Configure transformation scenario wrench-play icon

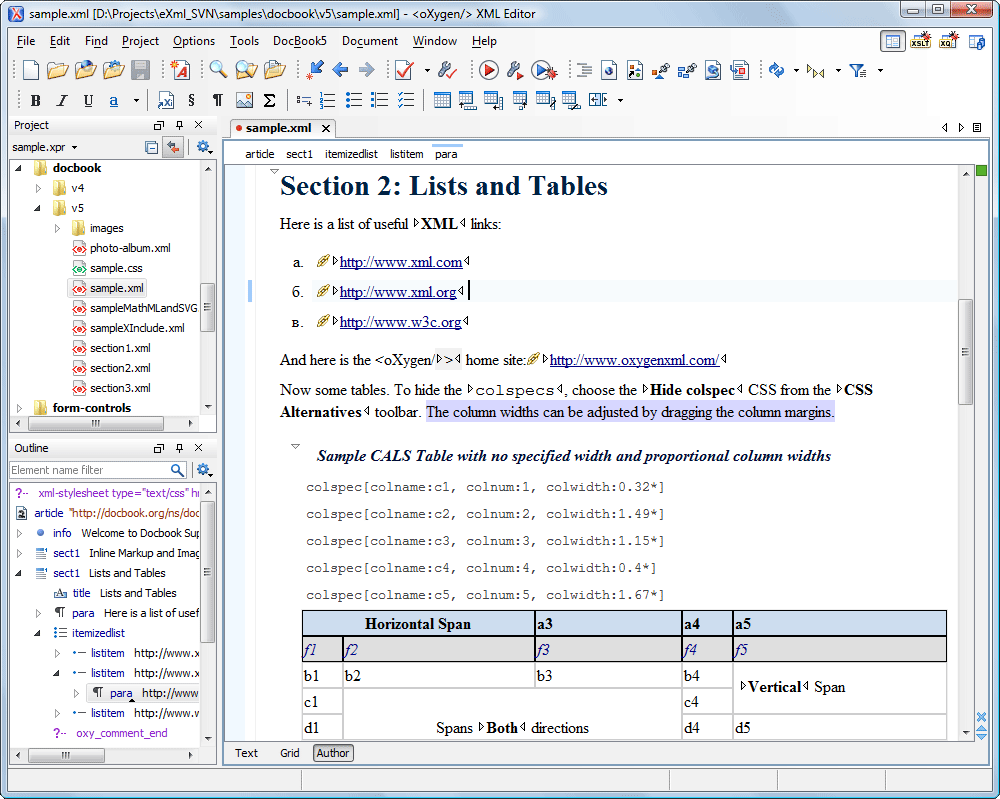coord(515,70)
